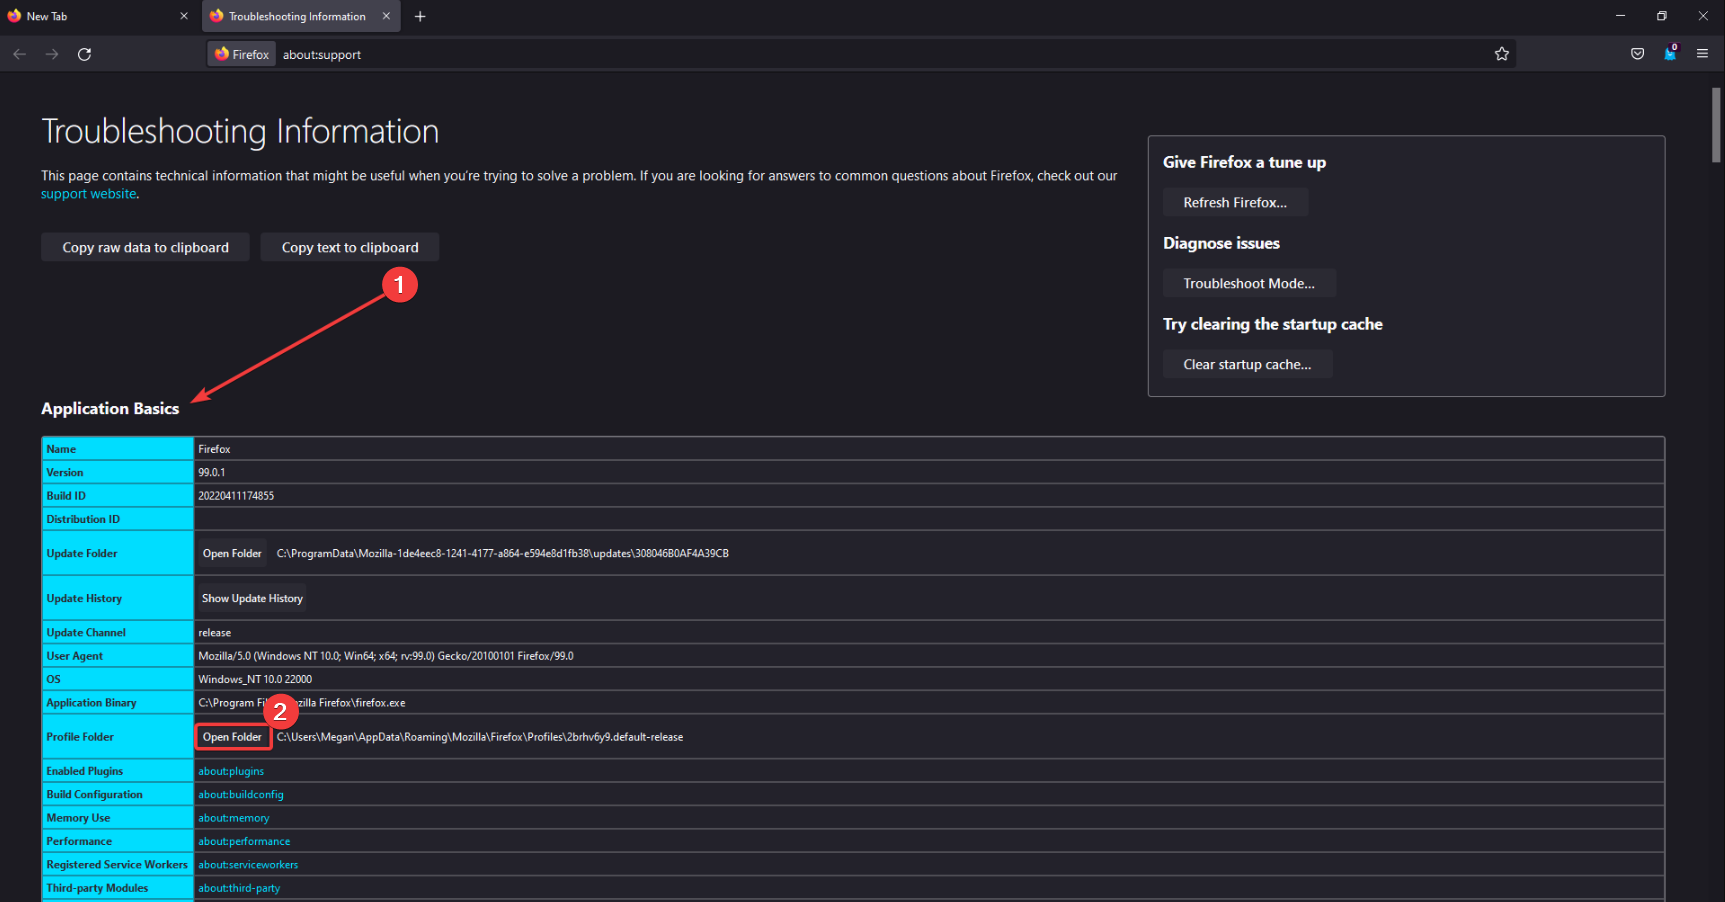Open the about:memory link
The image size is (1725, 902).
234,818
